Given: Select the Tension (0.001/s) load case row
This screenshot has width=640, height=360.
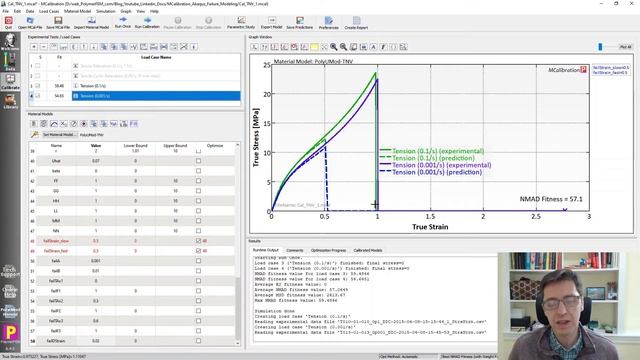Looking at the screenshot, I should click(x=156, y=96).
